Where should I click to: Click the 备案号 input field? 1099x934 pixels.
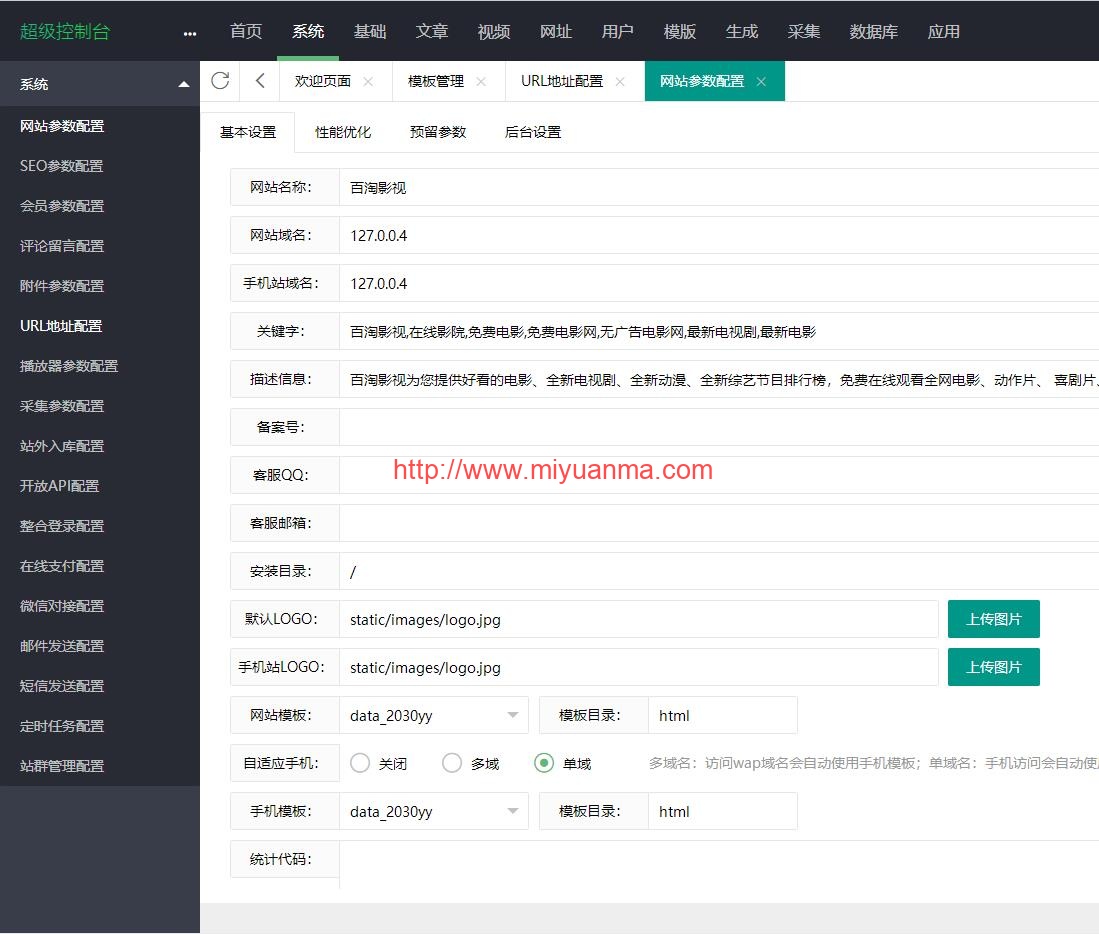[719, 427]
